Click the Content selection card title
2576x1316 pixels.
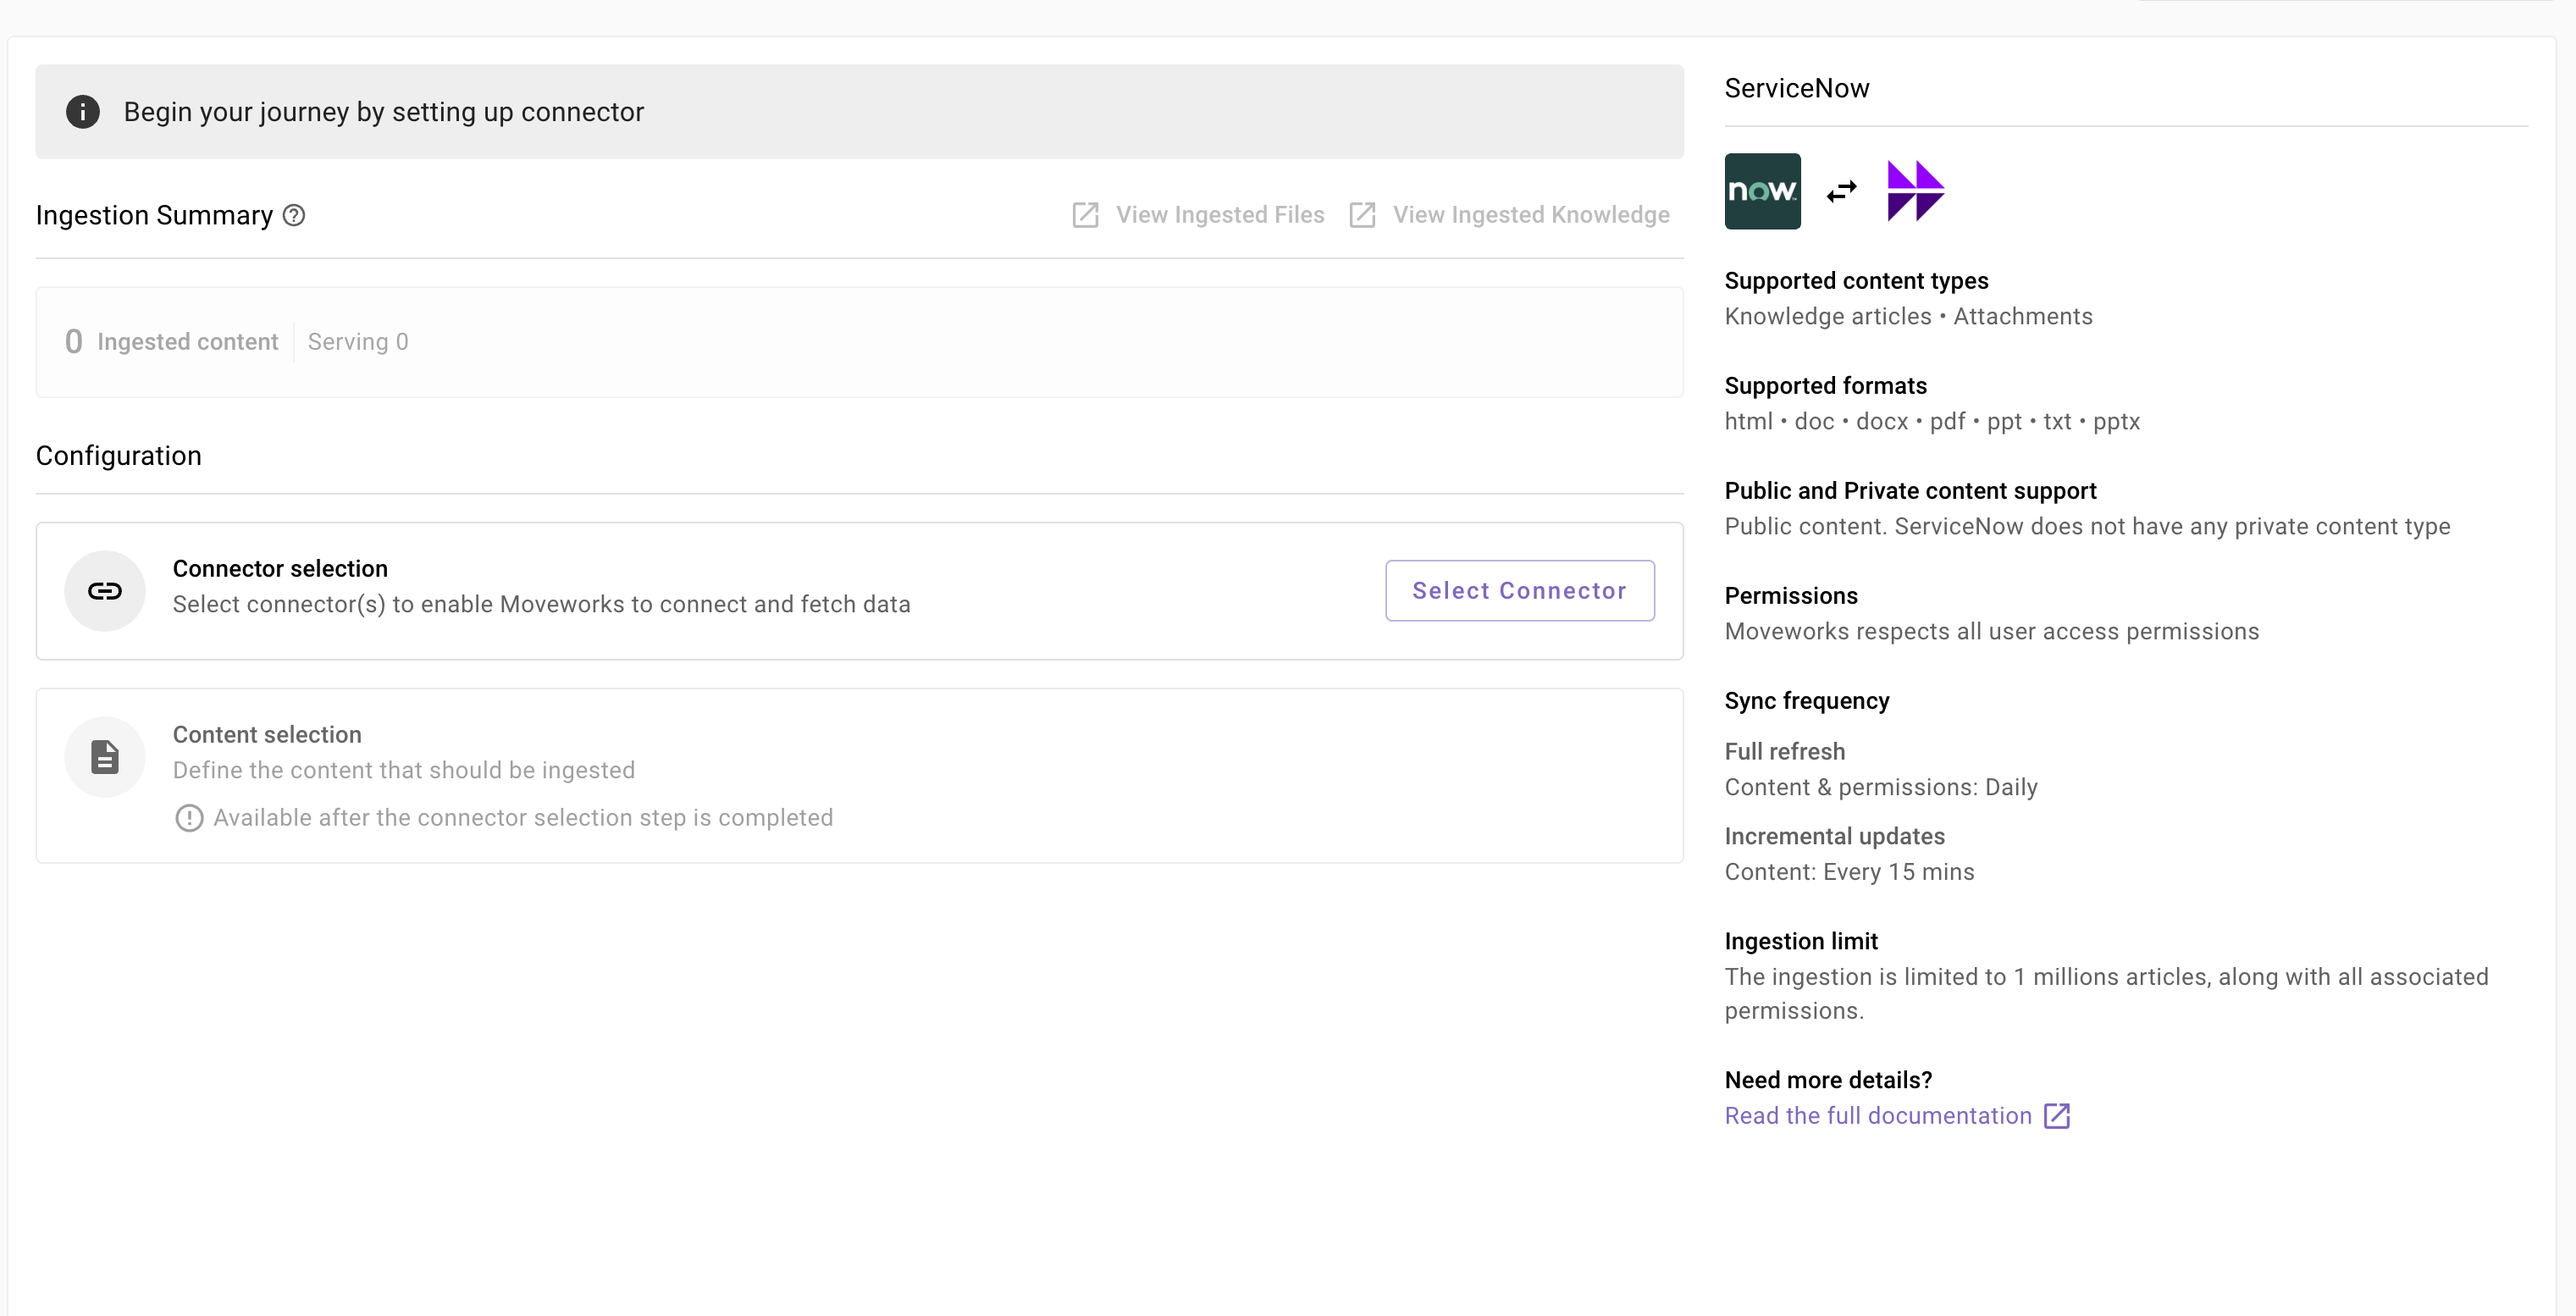tap(267, 735)
